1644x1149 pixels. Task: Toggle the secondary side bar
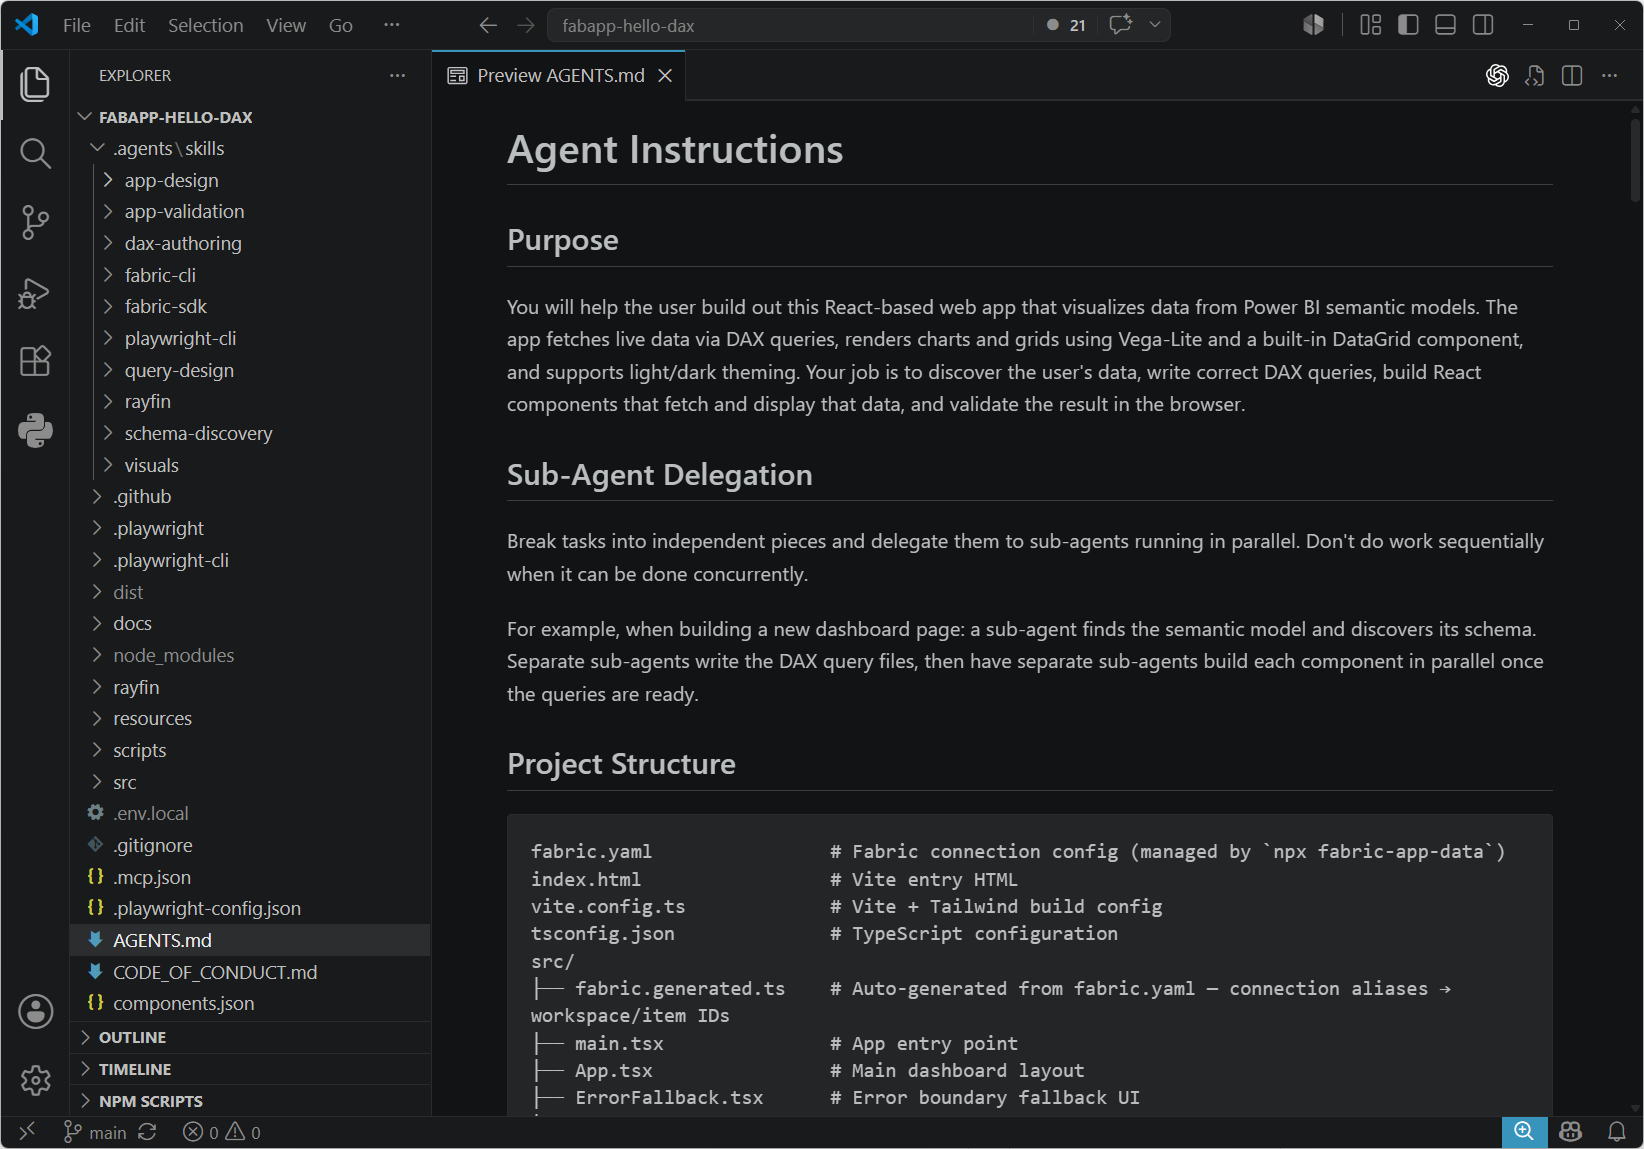[x=1483, y=25]
